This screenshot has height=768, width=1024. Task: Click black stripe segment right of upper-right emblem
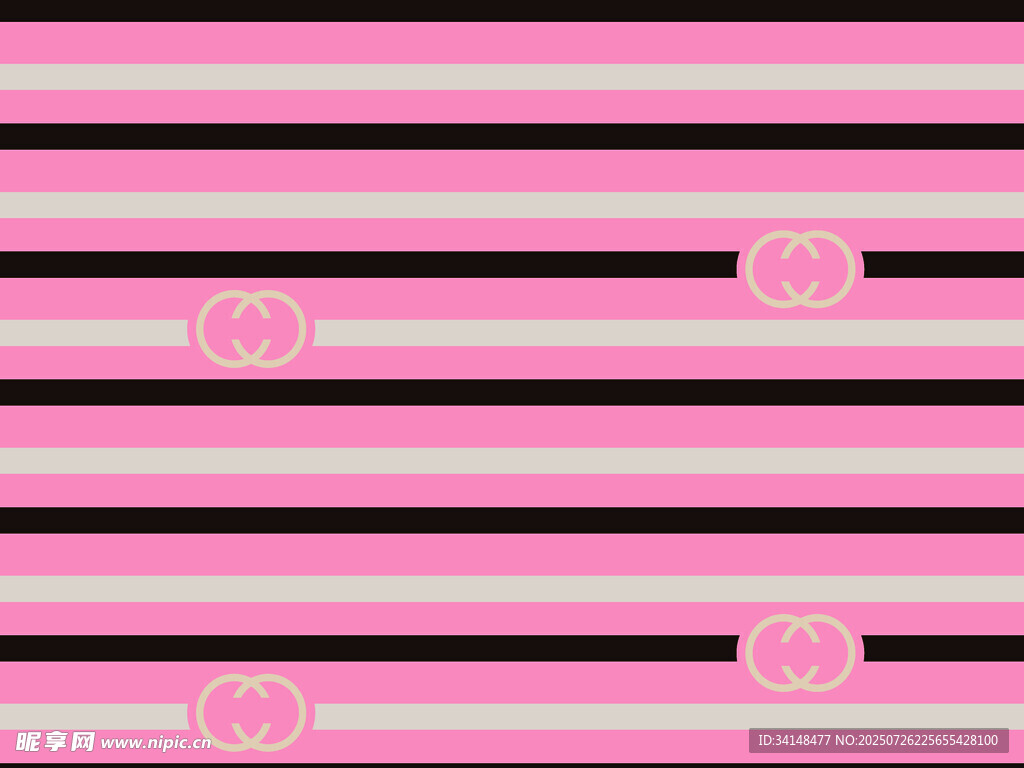(943, 264)
